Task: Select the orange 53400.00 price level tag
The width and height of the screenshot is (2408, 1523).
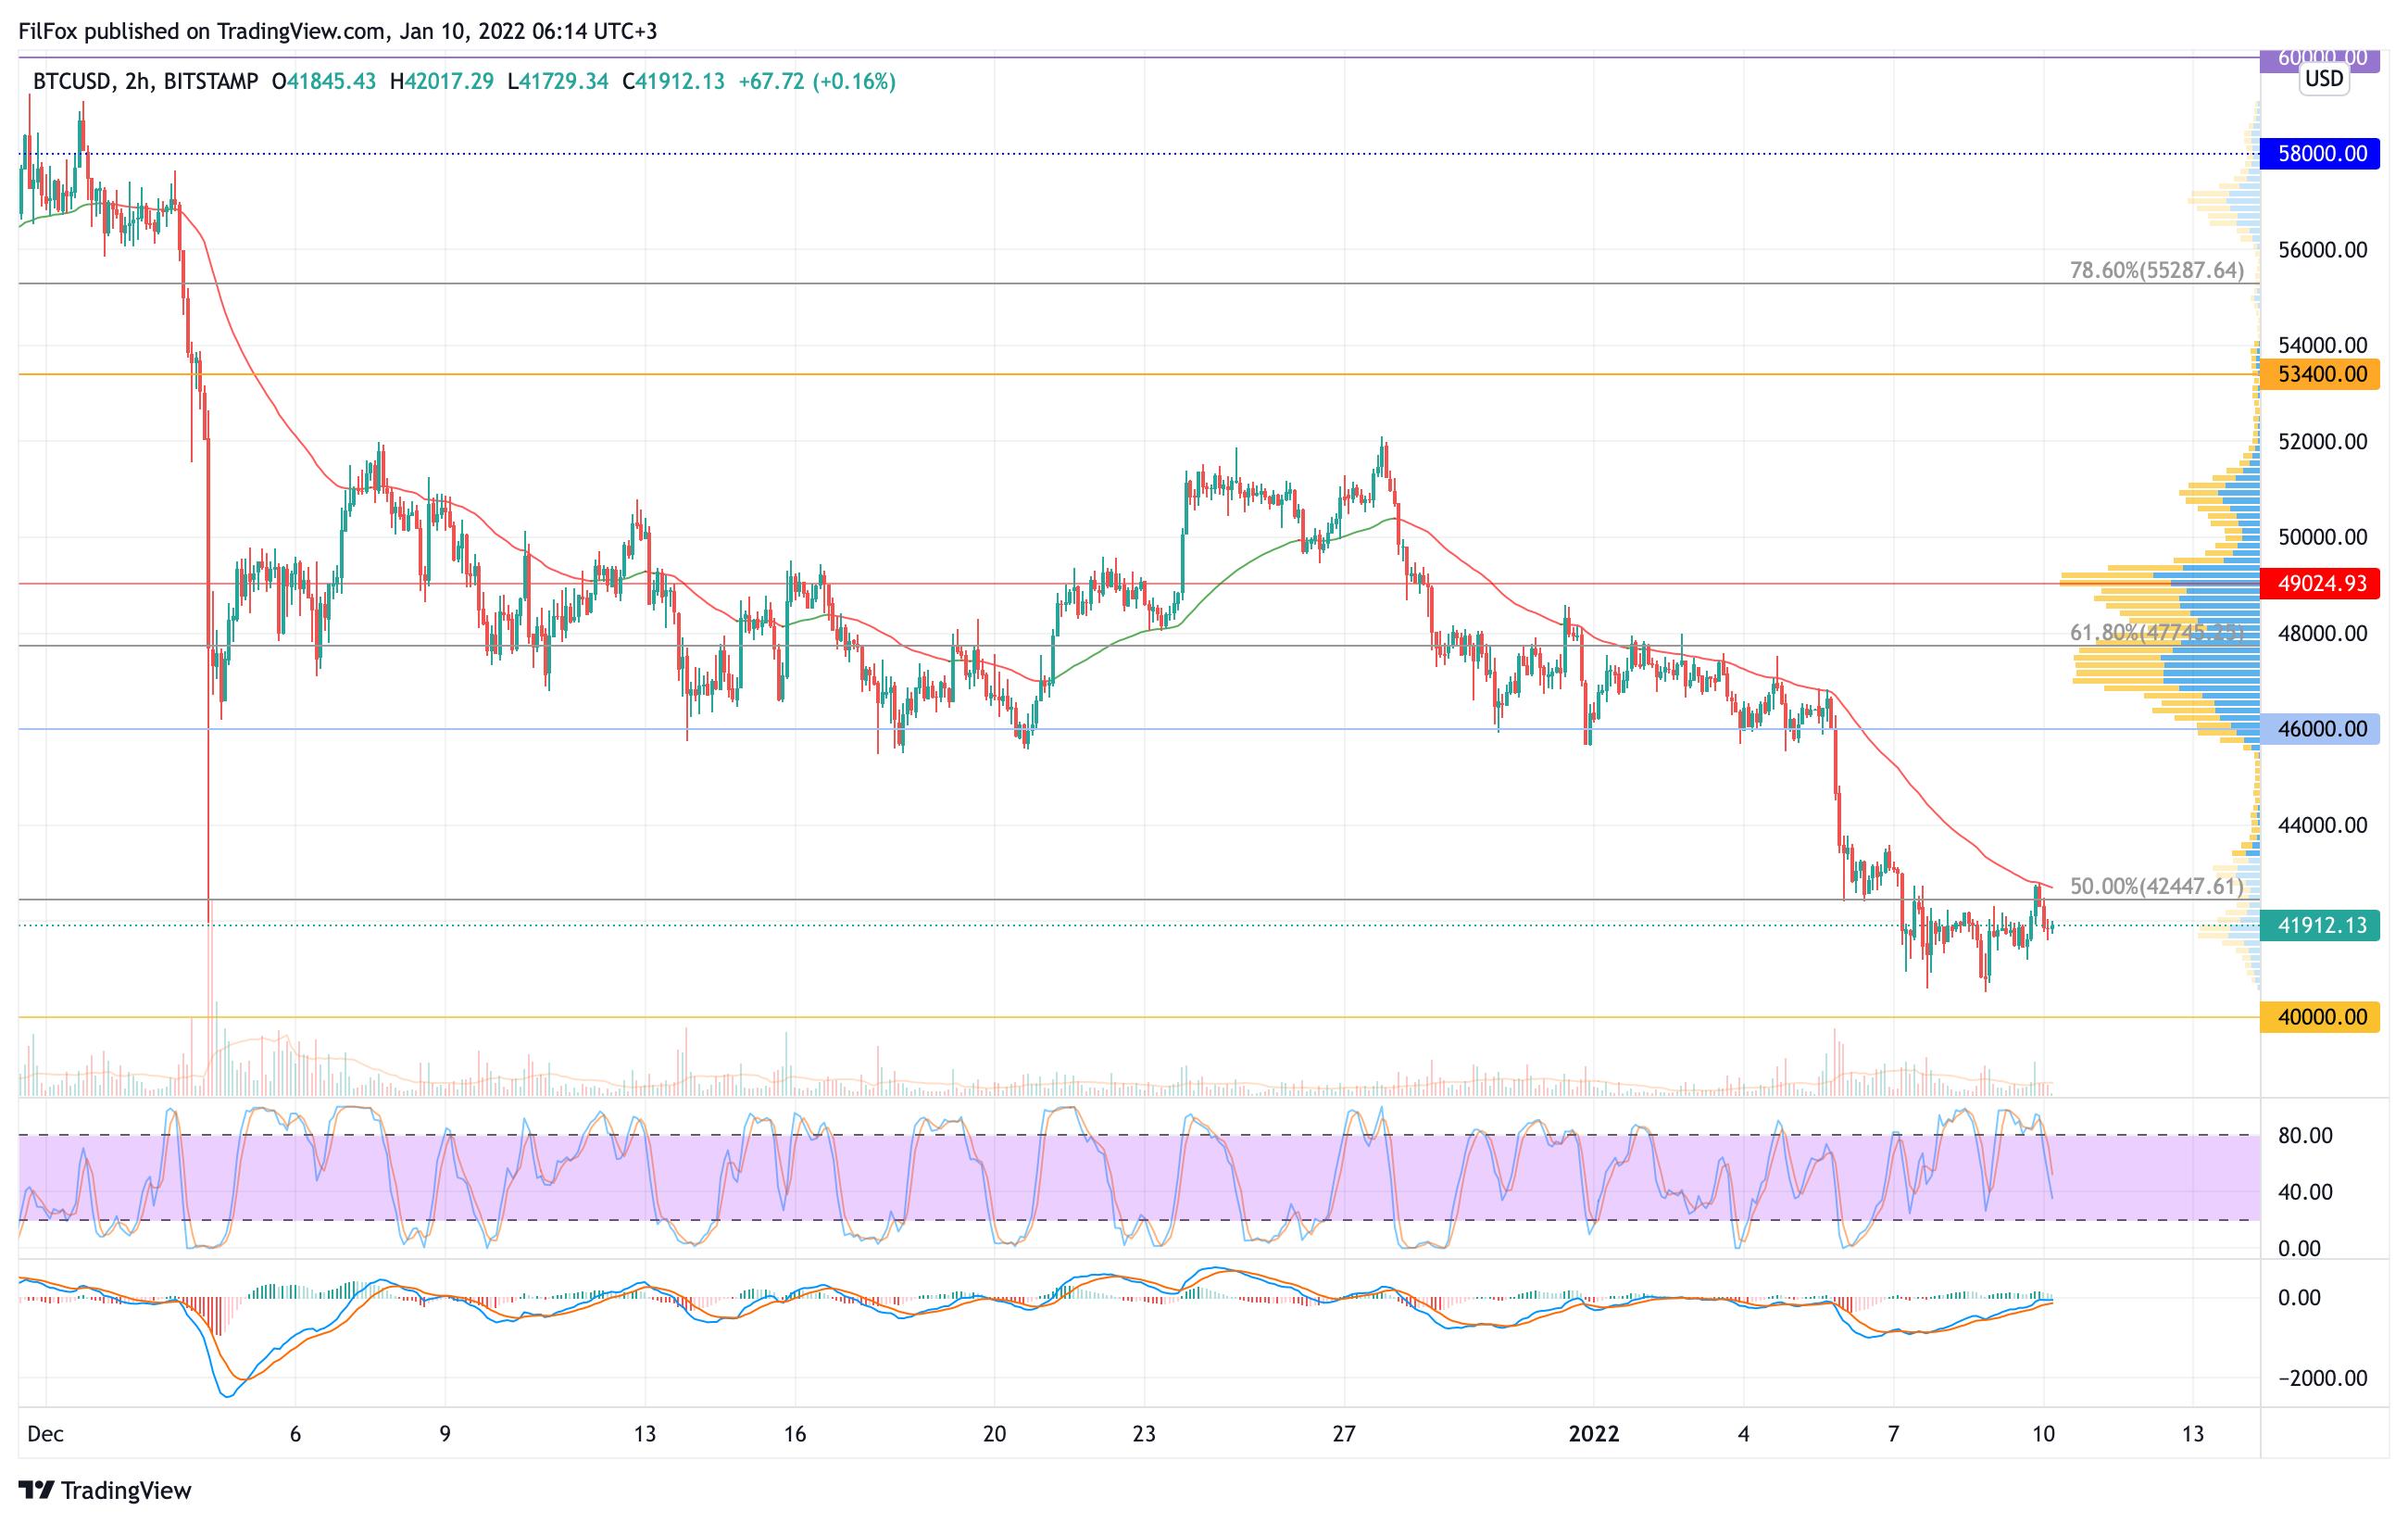Action: (x=2320, y=374)
